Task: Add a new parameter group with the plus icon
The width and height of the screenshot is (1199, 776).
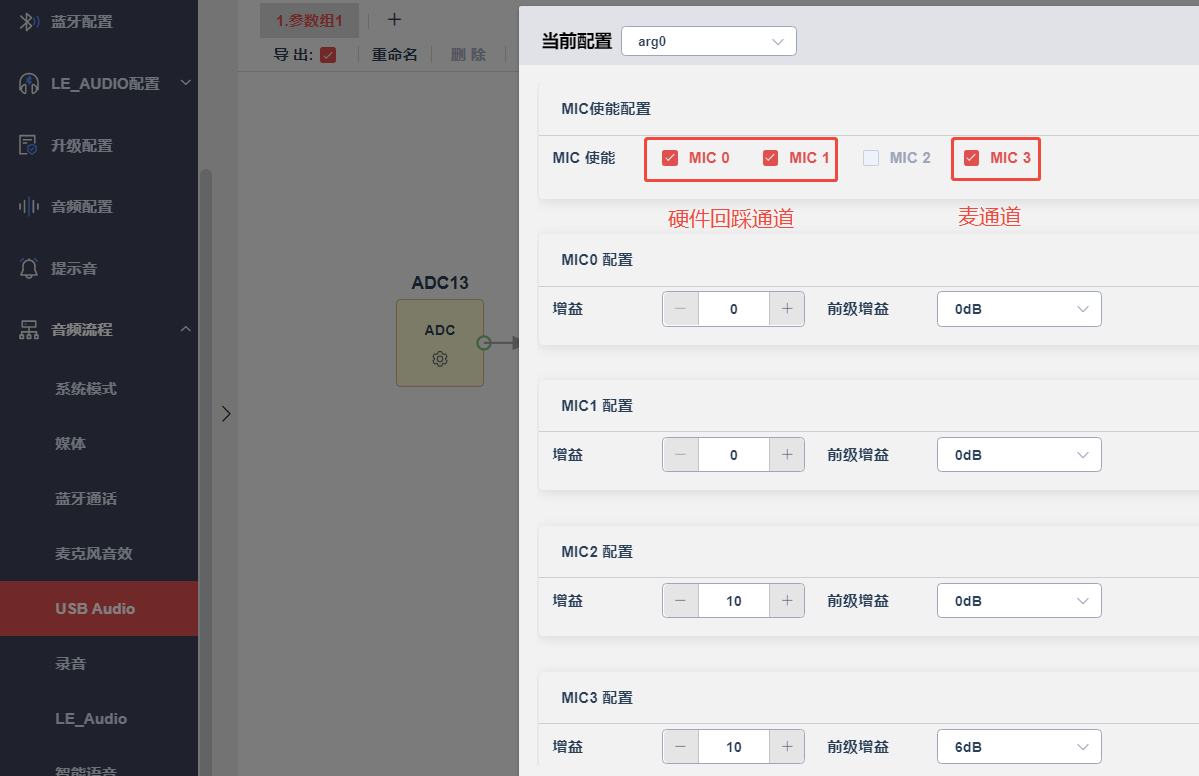Action: [x=395, y=20]
